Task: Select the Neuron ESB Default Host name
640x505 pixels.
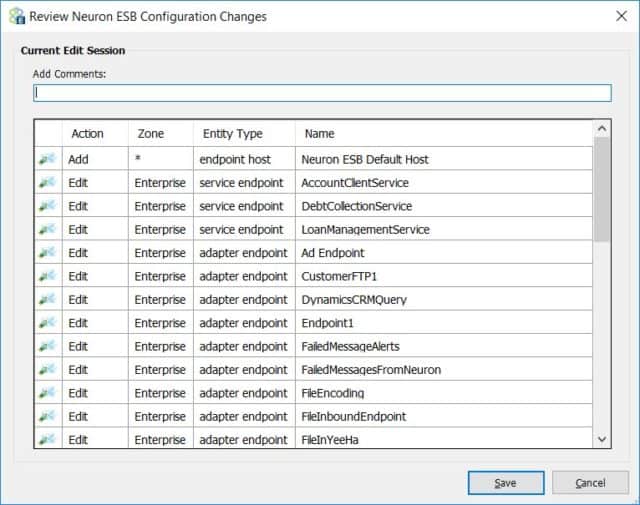Action: click(365, 159)
